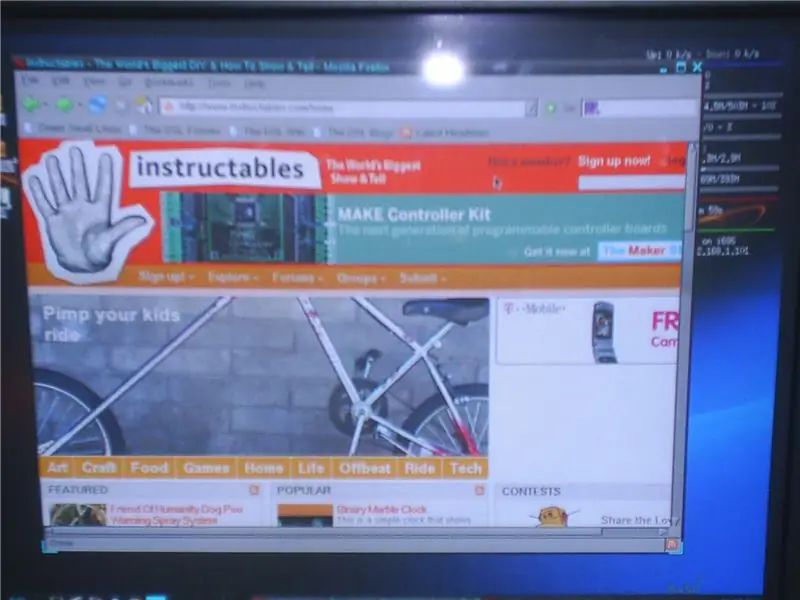The width and height of the screenshot is (800, 600).
Task: Click the MAKE Controller Kit circuit board image
Action: coord(246,227)
